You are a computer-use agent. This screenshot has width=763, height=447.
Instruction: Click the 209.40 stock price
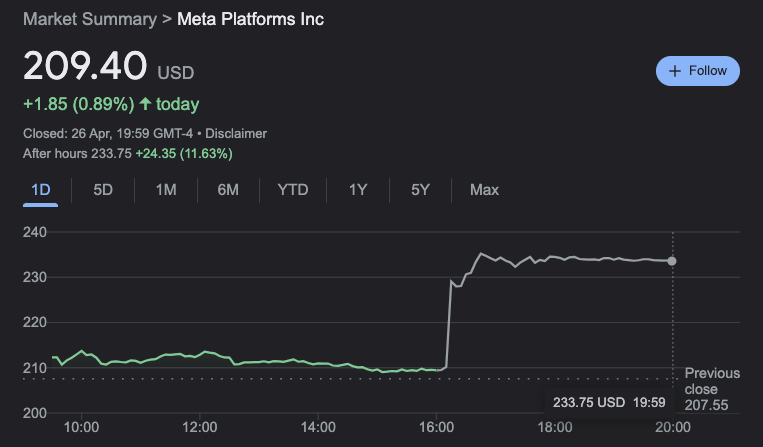(x=84, y=68)
